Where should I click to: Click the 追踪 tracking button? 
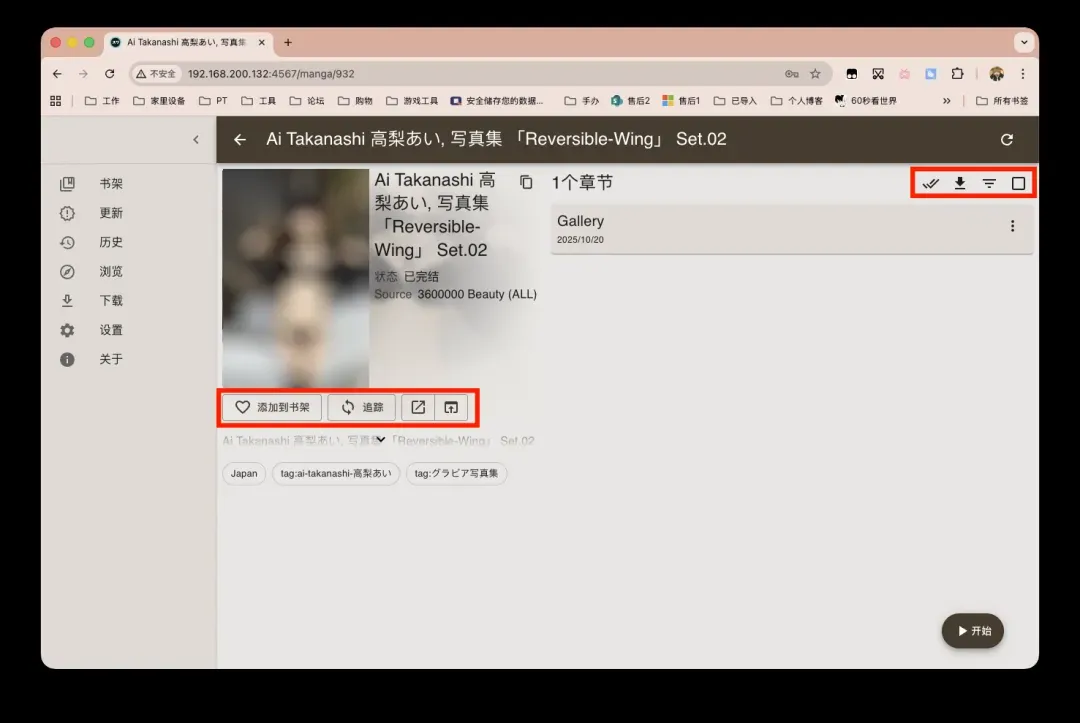click(x=362, y=407)
